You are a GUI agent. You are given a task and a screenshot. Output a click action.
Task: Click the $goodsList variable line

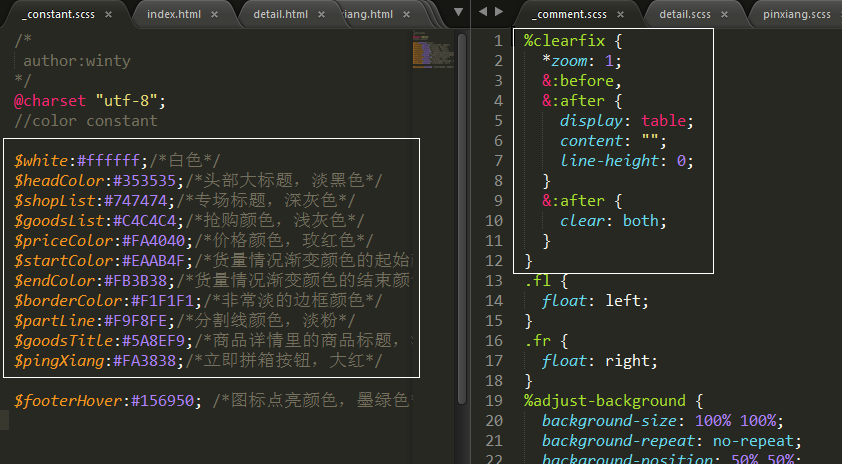pos(189,221)
